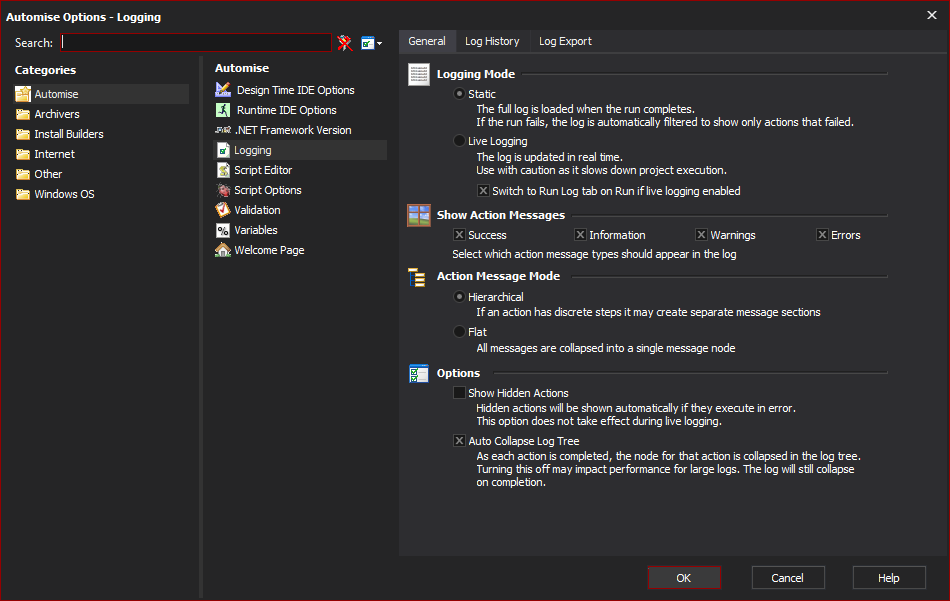The image size is (950, 601).
Task: Click the Windows OS folder icon
Action: coord(23,194)
